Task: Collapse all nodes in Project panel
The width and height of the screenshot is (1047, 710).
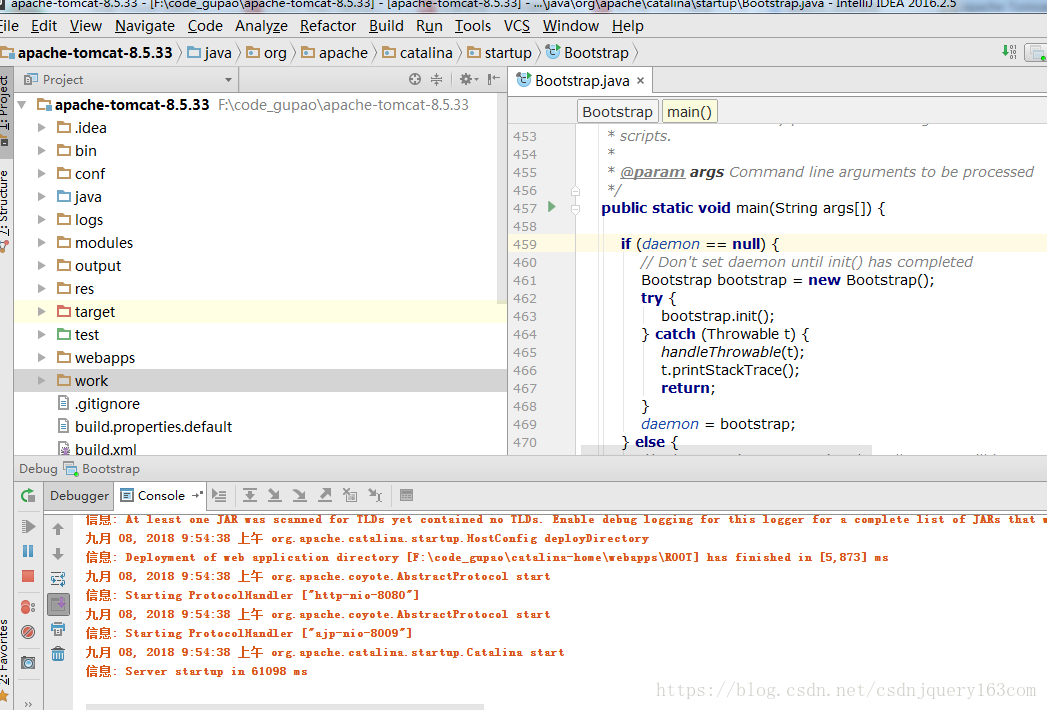Action: 436,79
